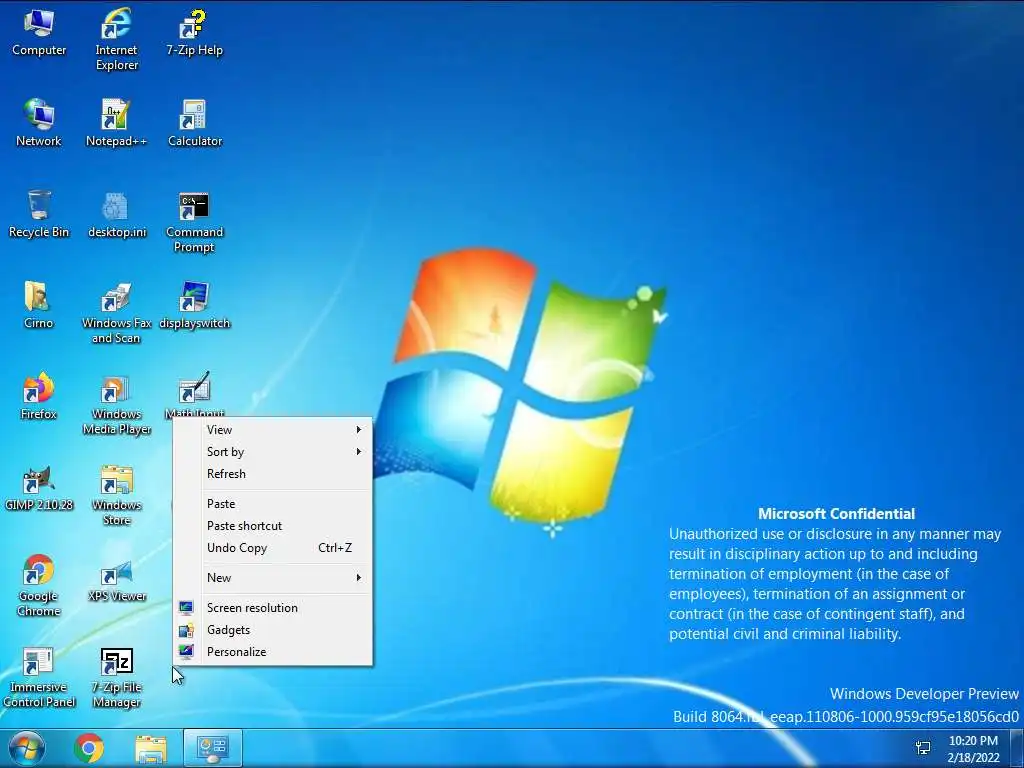The image size is (1024, 768).
Task: Choose Undo Copy in the context menu
Action: point(273,548)
